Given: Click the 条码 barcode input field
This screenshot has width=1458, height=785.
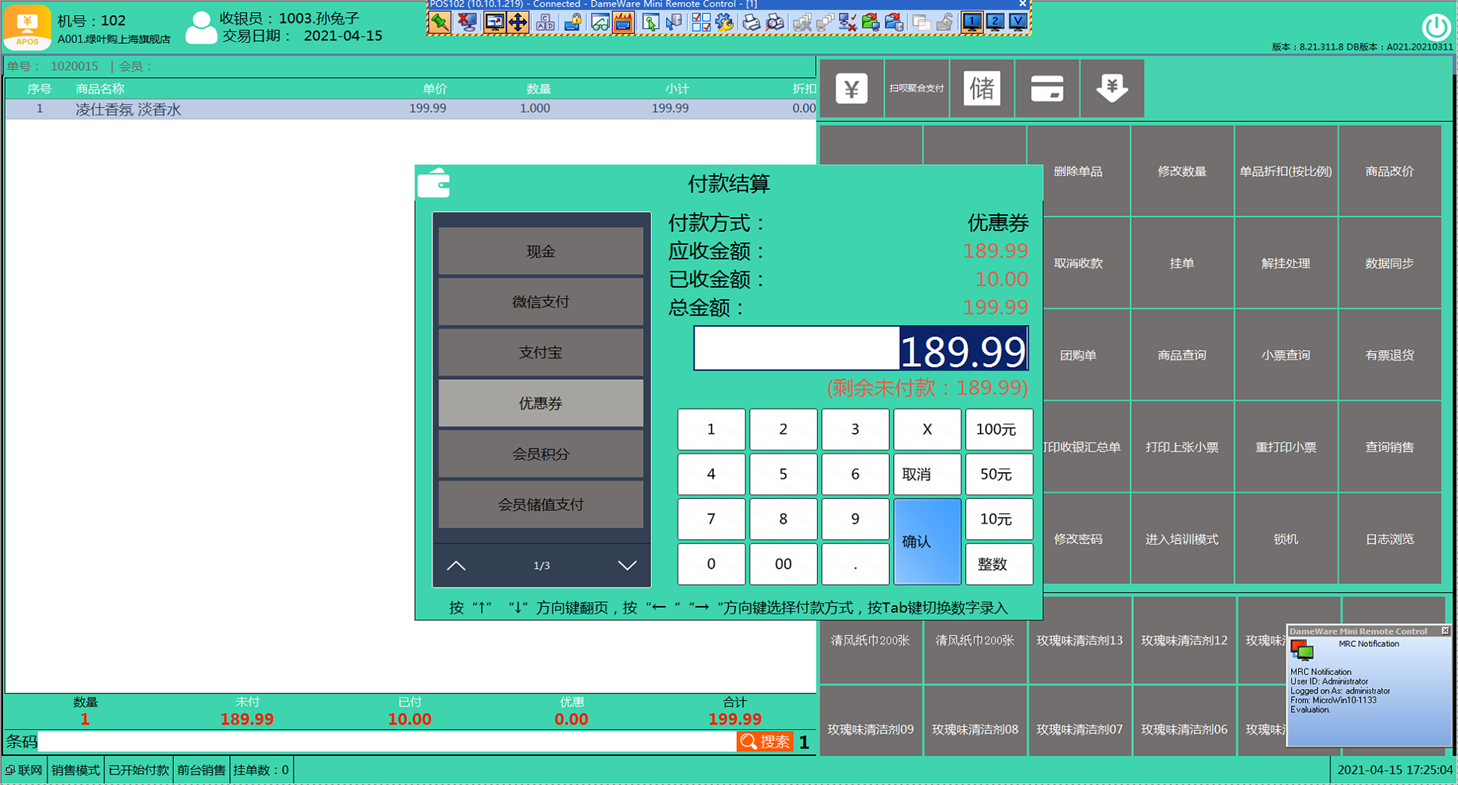Looking at the screenshot, I should (x=386, y=742).
